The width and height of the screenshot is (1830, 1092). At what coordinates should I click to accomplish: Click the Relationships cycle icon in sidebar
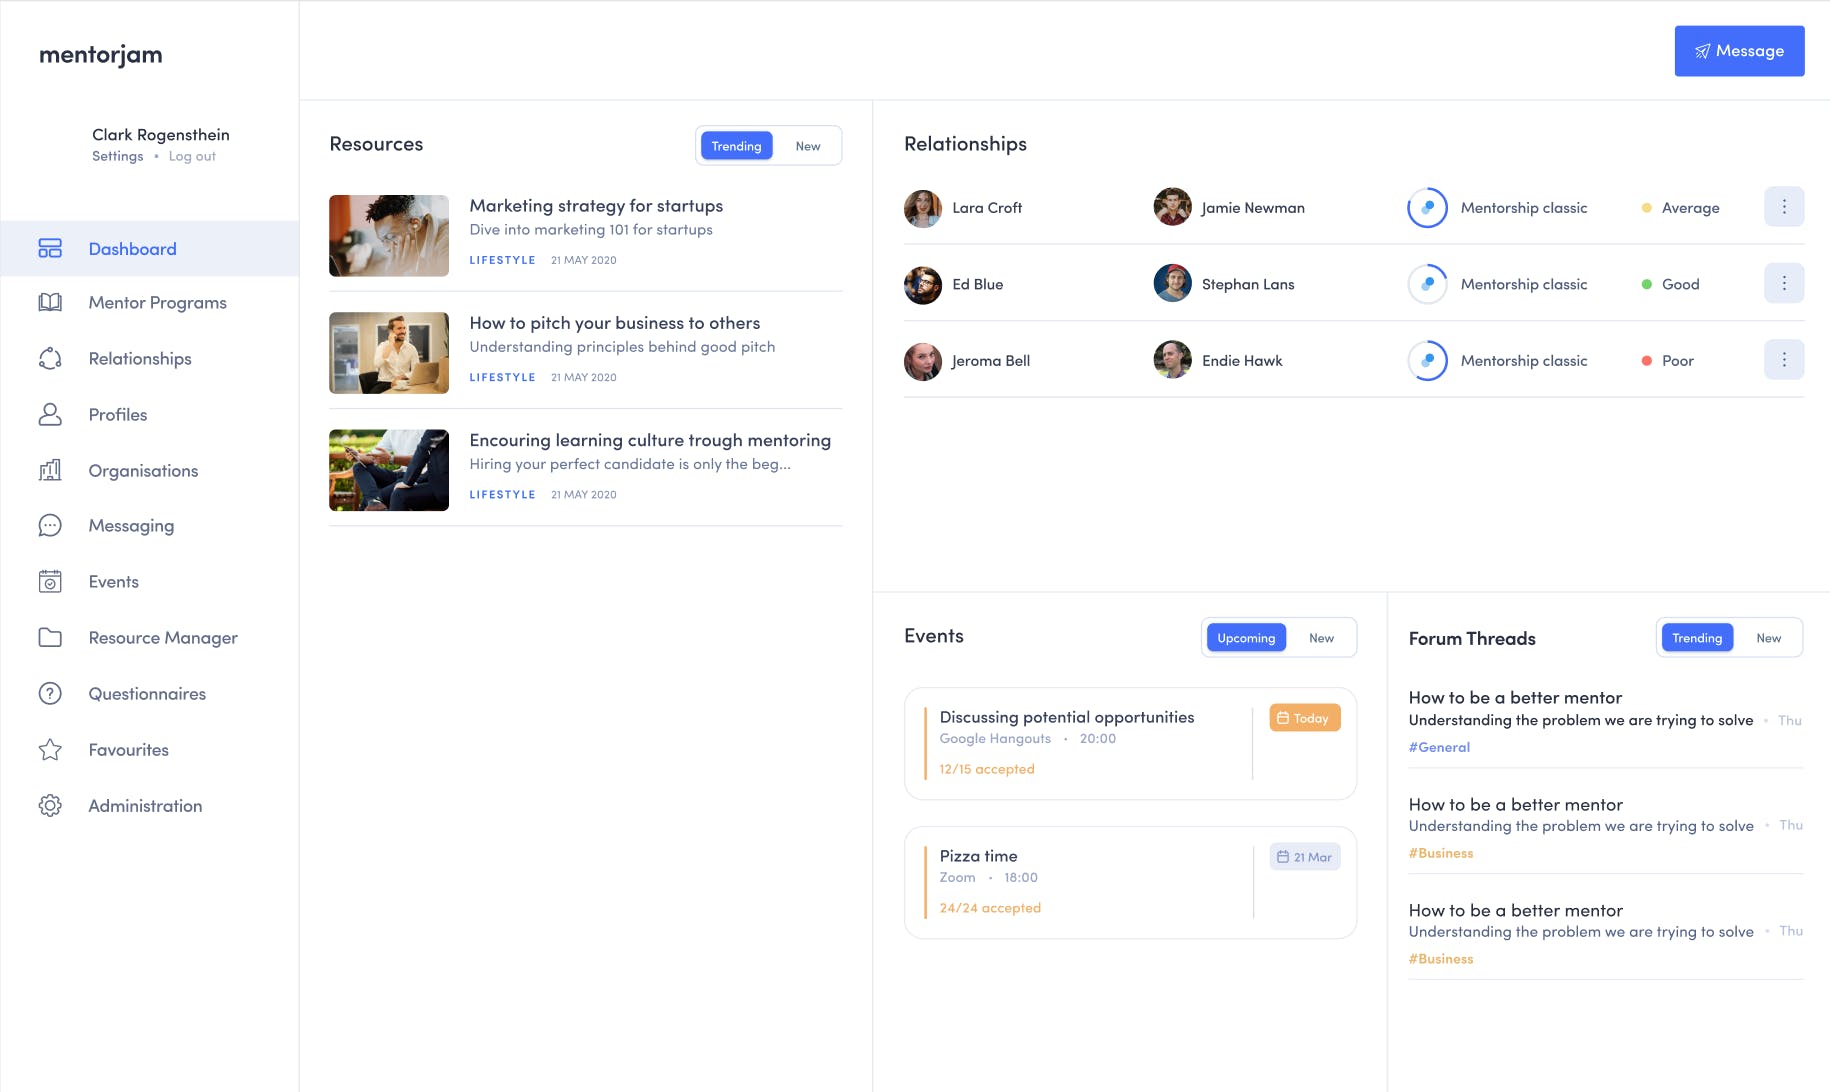click(x=50, y=358)
